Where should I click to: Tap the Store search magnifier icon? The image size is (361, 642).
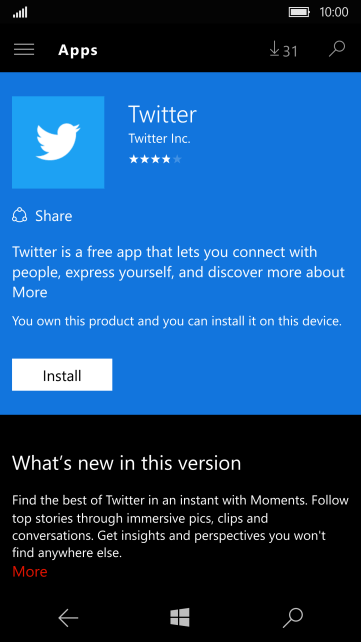337,49
